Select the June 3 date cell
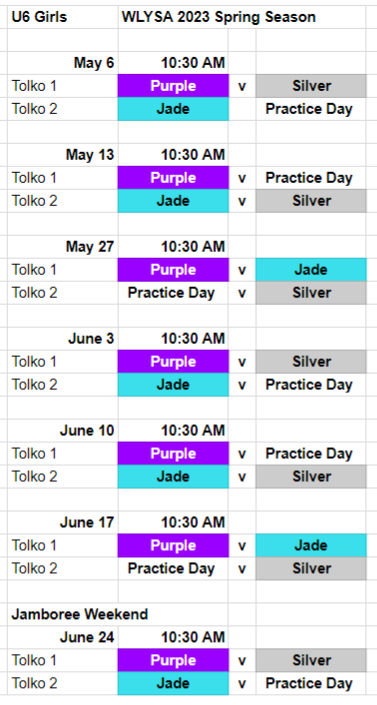The height and width of the screenshot is (705, 377). pos(63,338)
